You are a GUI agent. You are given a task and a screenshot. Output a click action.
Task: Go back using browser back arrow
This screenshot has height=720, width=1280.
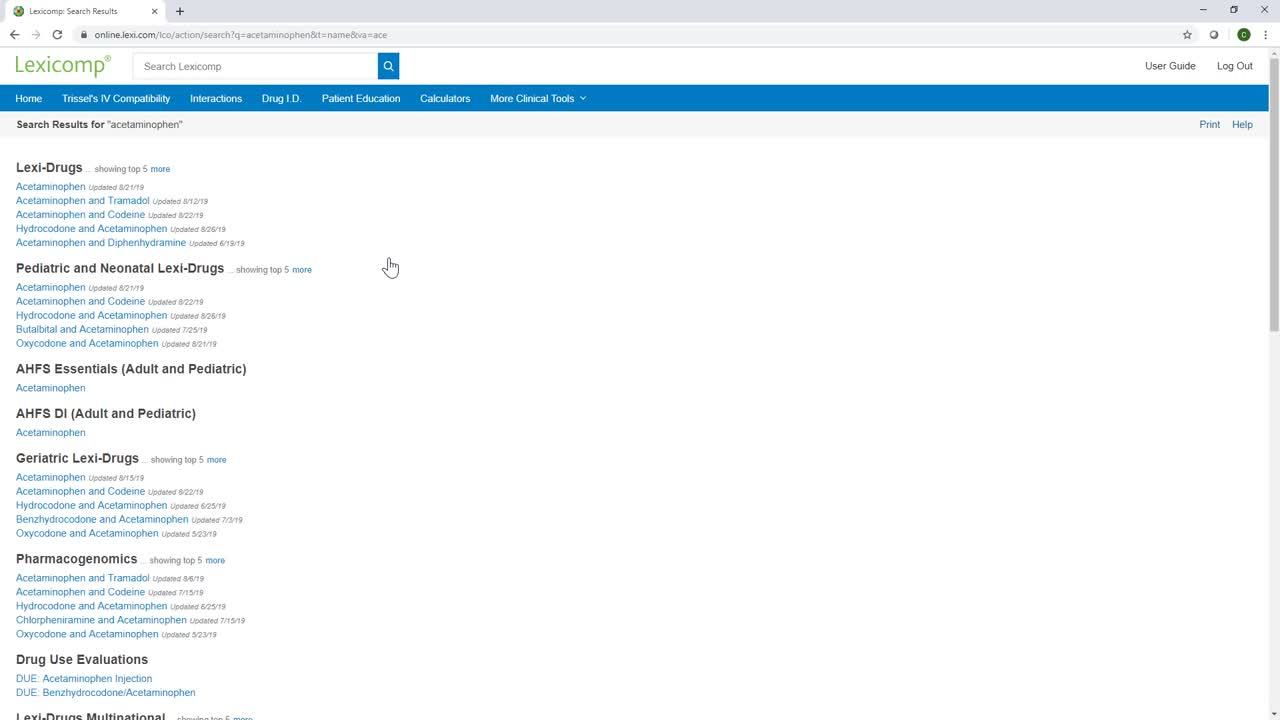pos(14,35)
